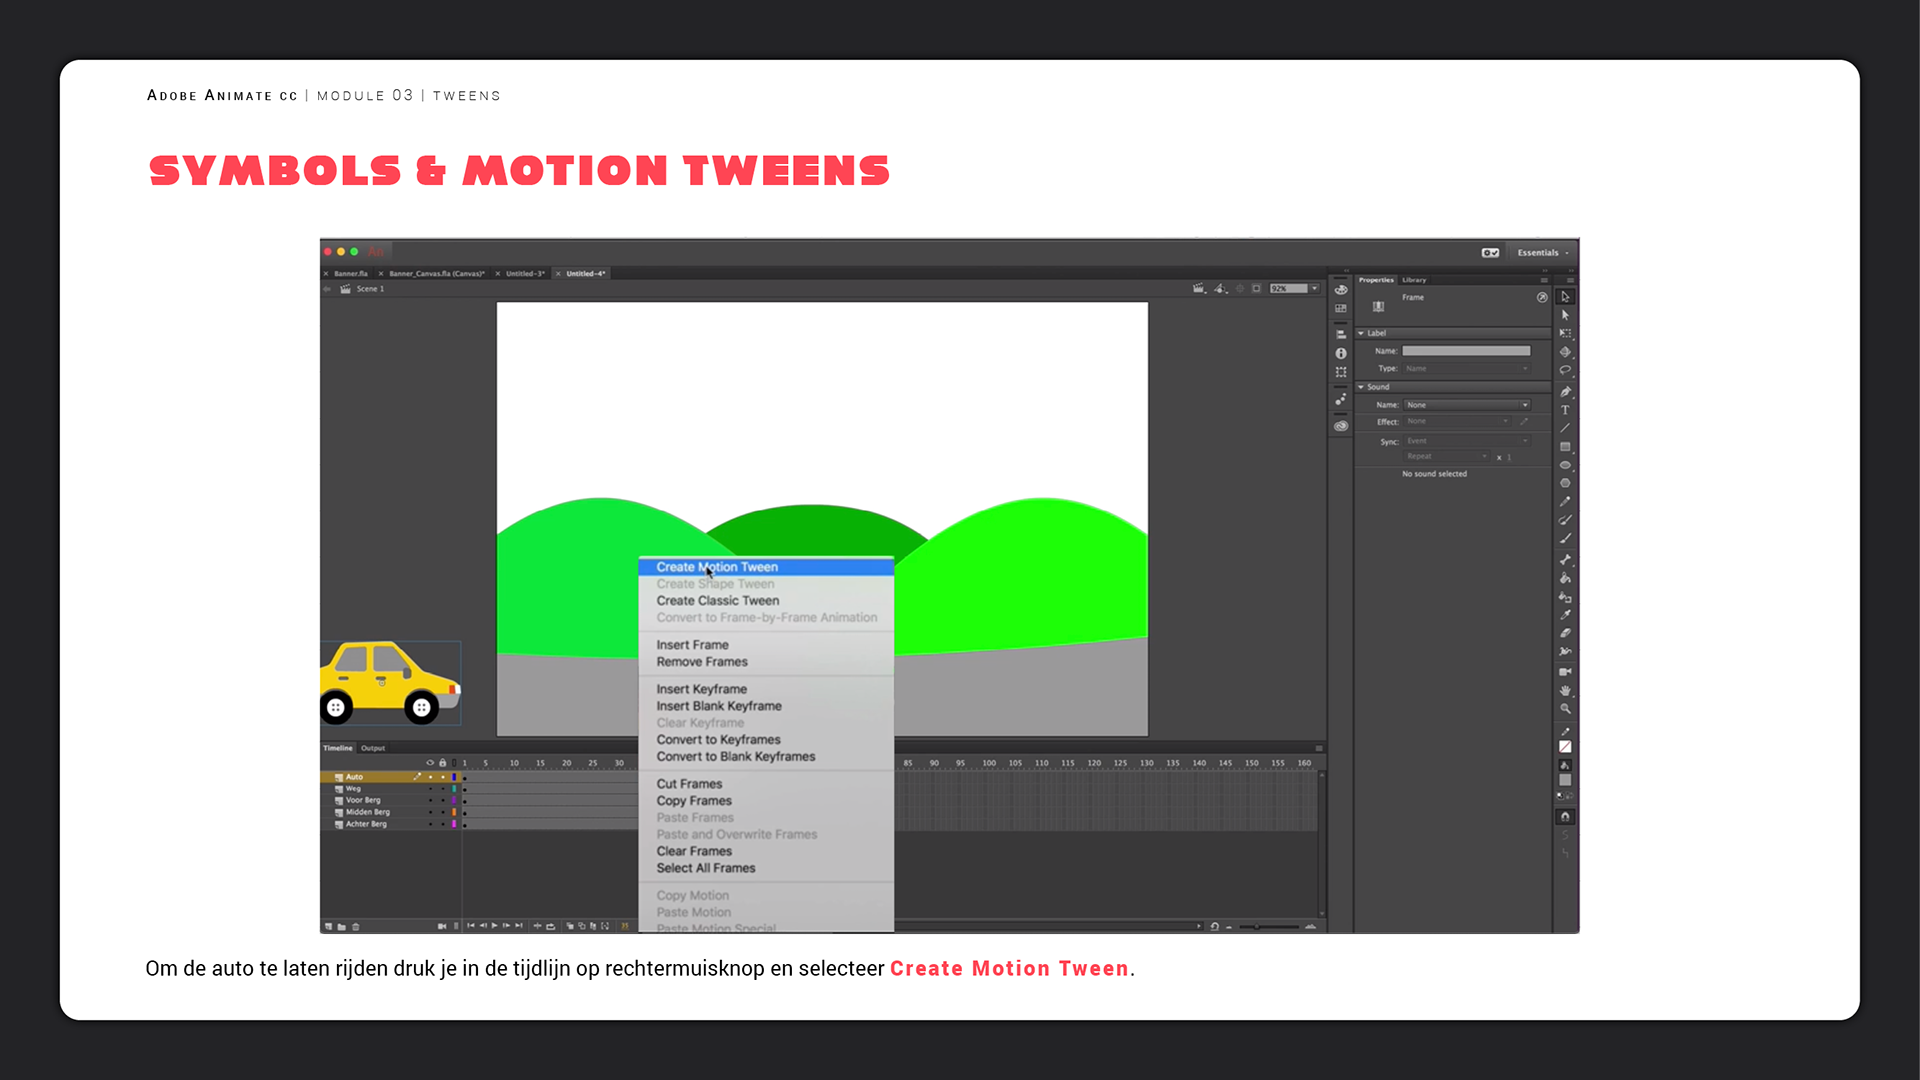Click the new layer icon in timeline
Viewport: 1920px width, 1080px height.
click(328, 926)
